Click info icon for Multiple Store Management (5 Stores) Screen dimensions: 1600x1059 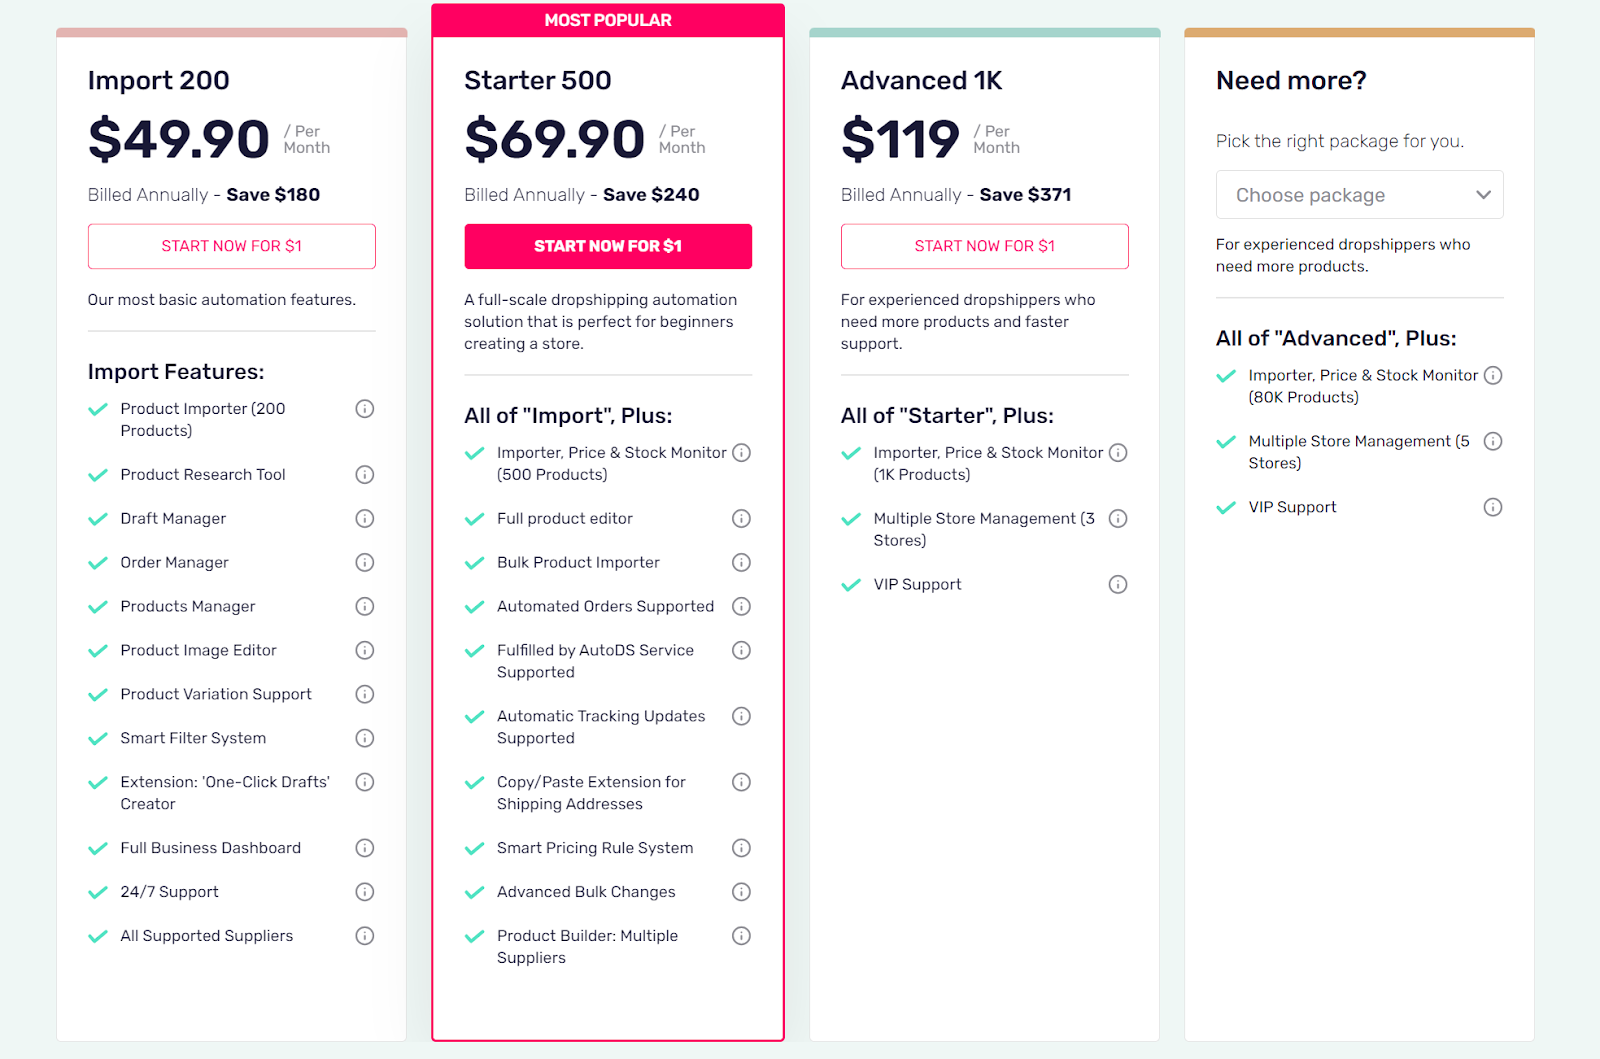pos(1493,441)
